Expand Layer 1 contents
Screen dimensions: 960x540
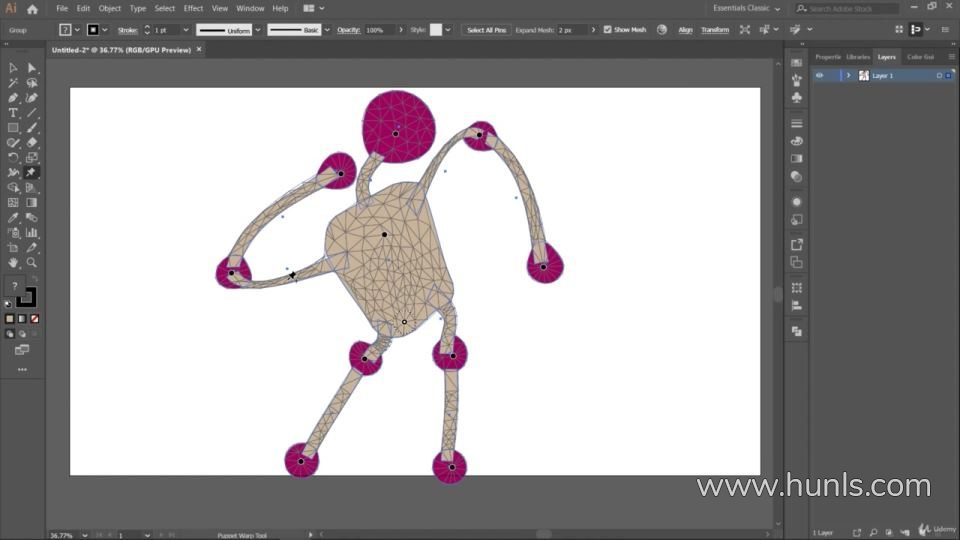point(848,76)
